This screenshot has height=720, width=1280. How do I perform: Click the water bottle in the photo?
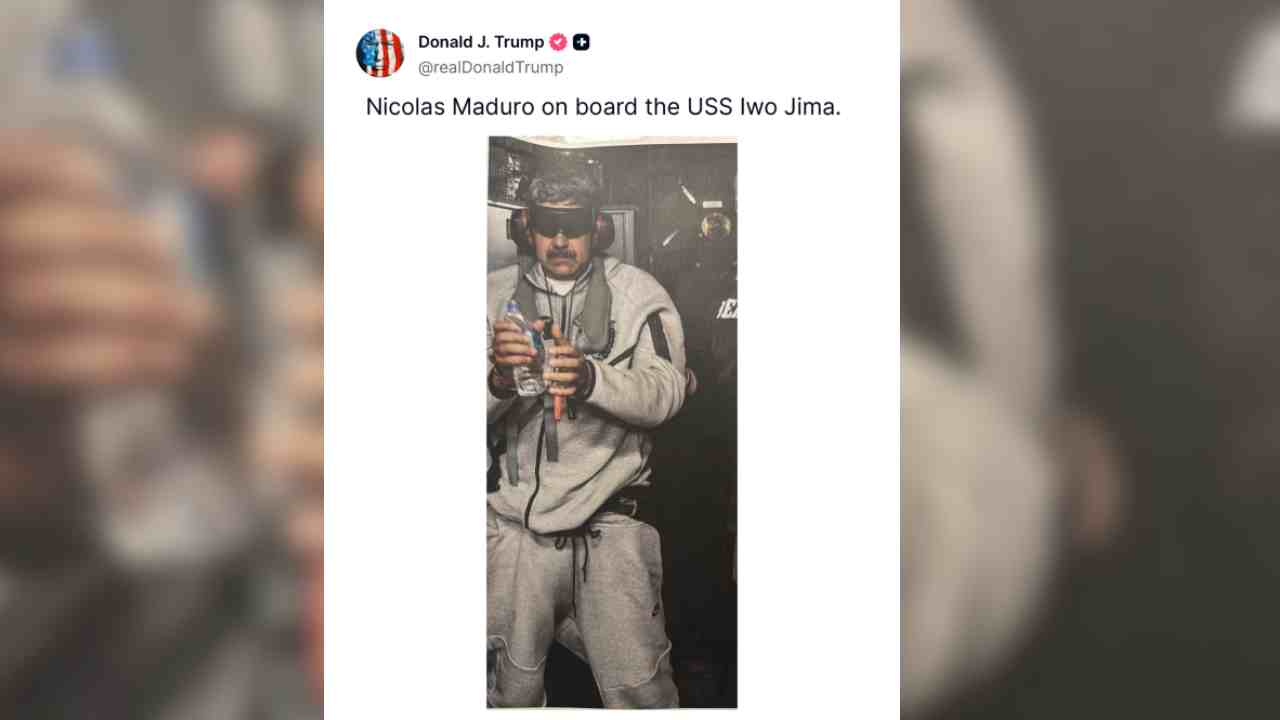[524, 350]
